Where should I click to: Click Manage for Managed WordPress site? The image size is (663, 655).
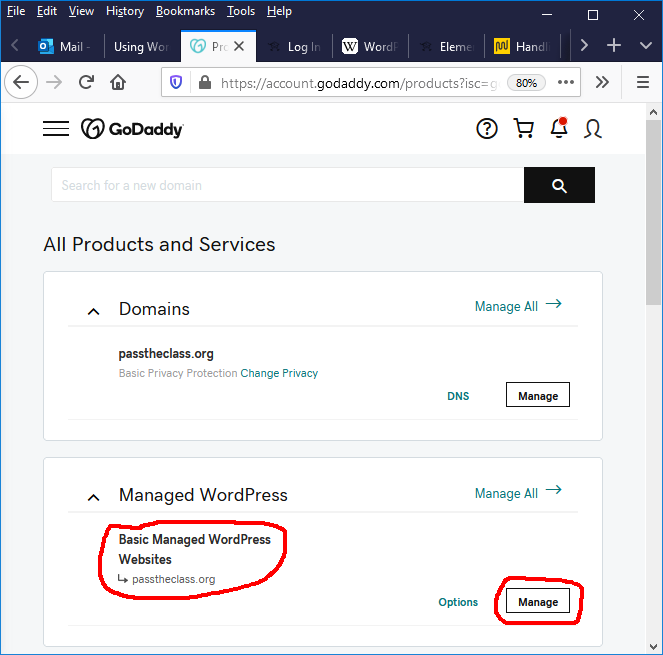pos(538,602)
